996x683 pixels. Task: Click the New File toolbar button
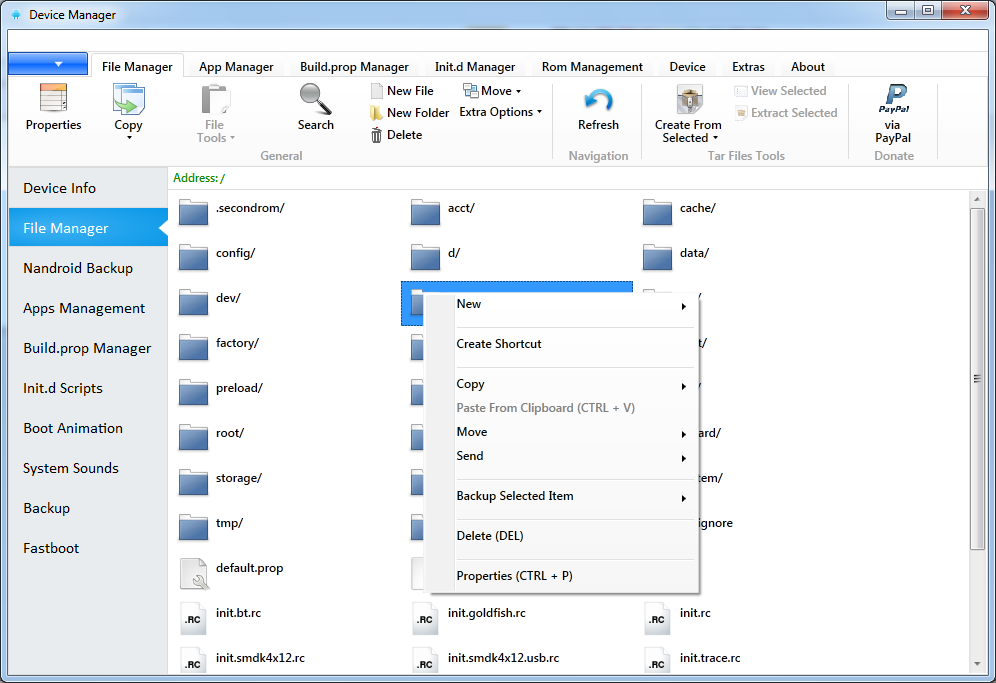[402, 91]
